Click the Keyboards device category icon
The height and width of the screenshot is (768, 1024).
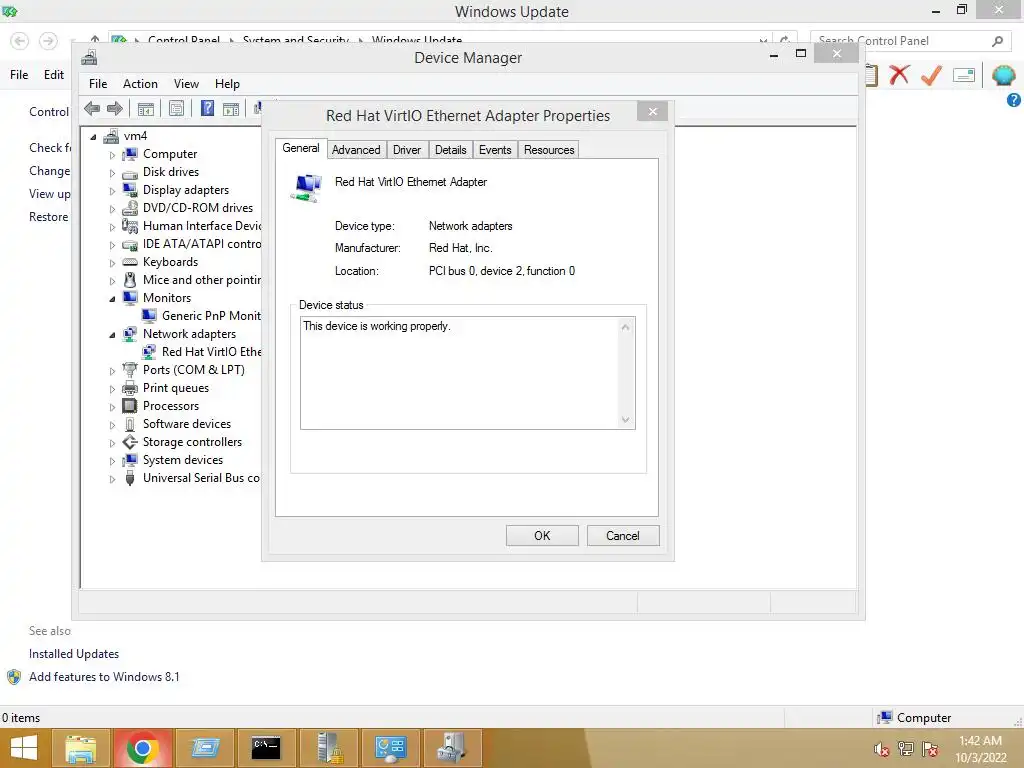click(x=130, y=262)
